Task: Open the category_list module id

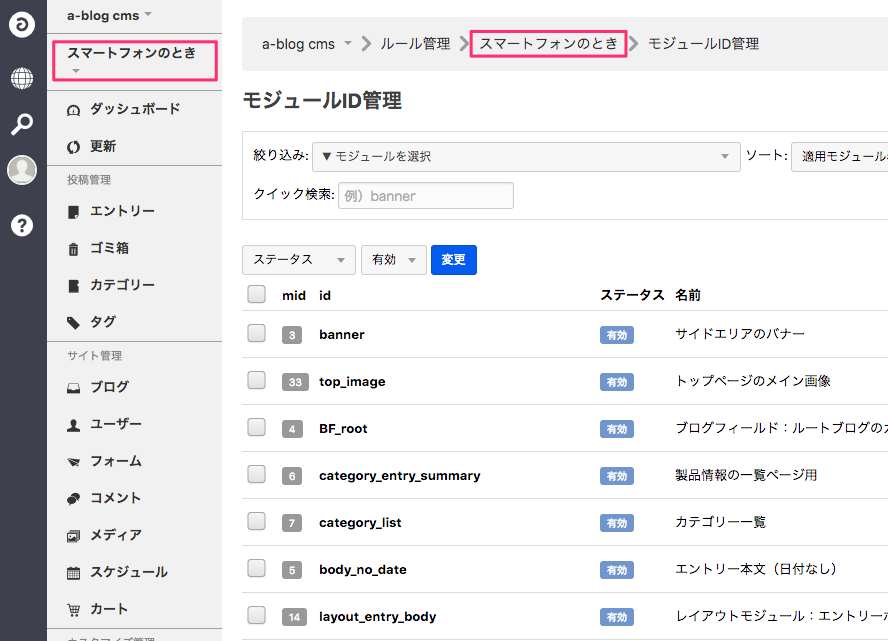Action: click(x=360, y=523)
